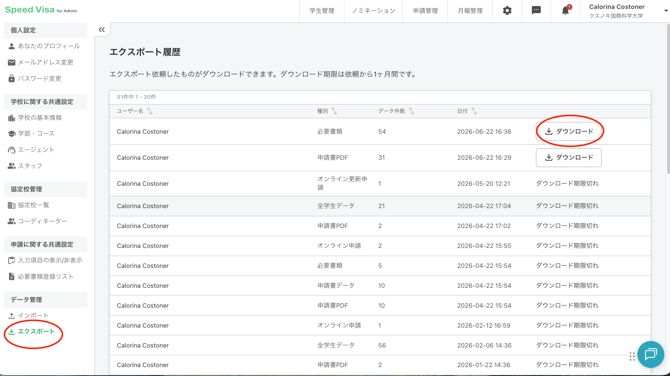Click date 2026-02-06 14:36 cell
This screenshot has height=376, width=670.
tap(484, 345)
